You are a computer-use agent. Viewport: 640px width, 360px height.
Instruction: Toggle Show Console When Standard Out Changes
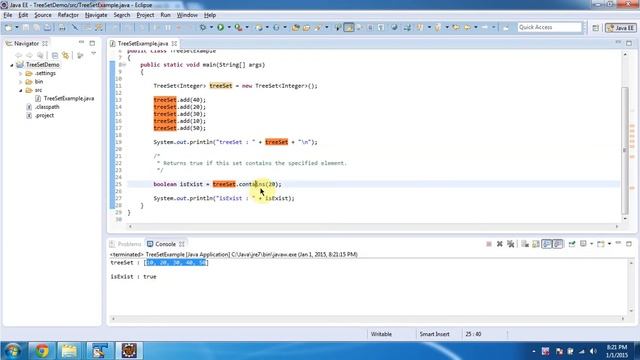(547, 244)
